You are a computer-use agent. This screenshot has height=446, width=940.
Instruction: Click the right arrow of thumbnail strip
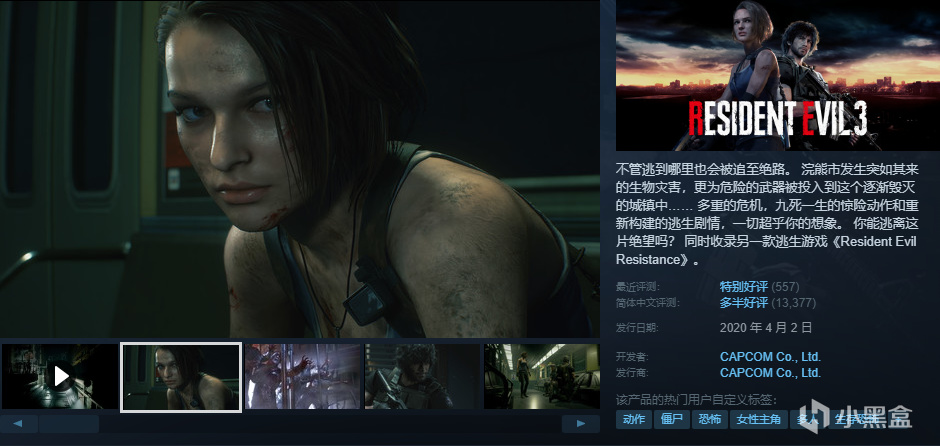pos(580,424)
